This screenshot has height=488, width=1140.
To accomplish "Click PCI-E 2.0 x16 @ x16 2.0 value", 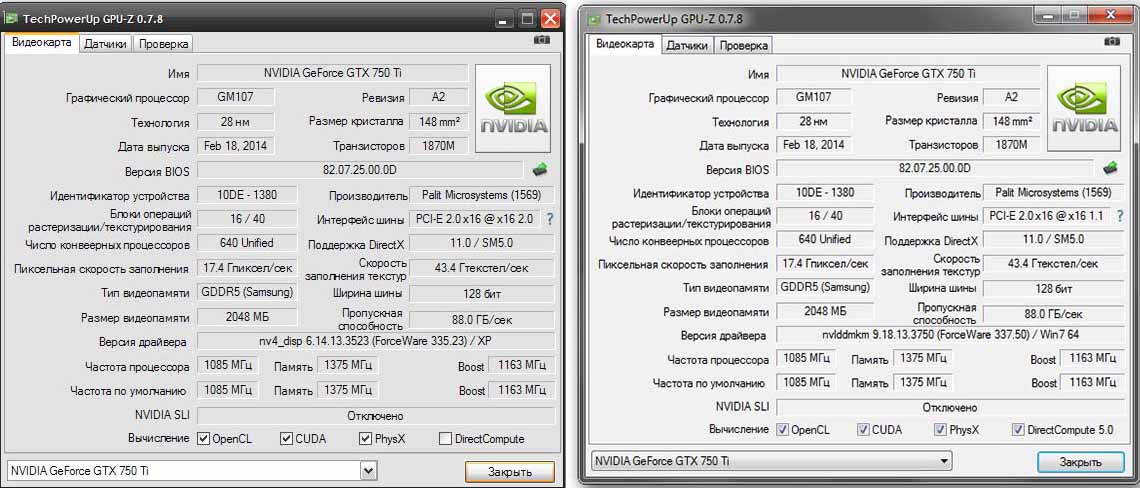I will 474,219.
